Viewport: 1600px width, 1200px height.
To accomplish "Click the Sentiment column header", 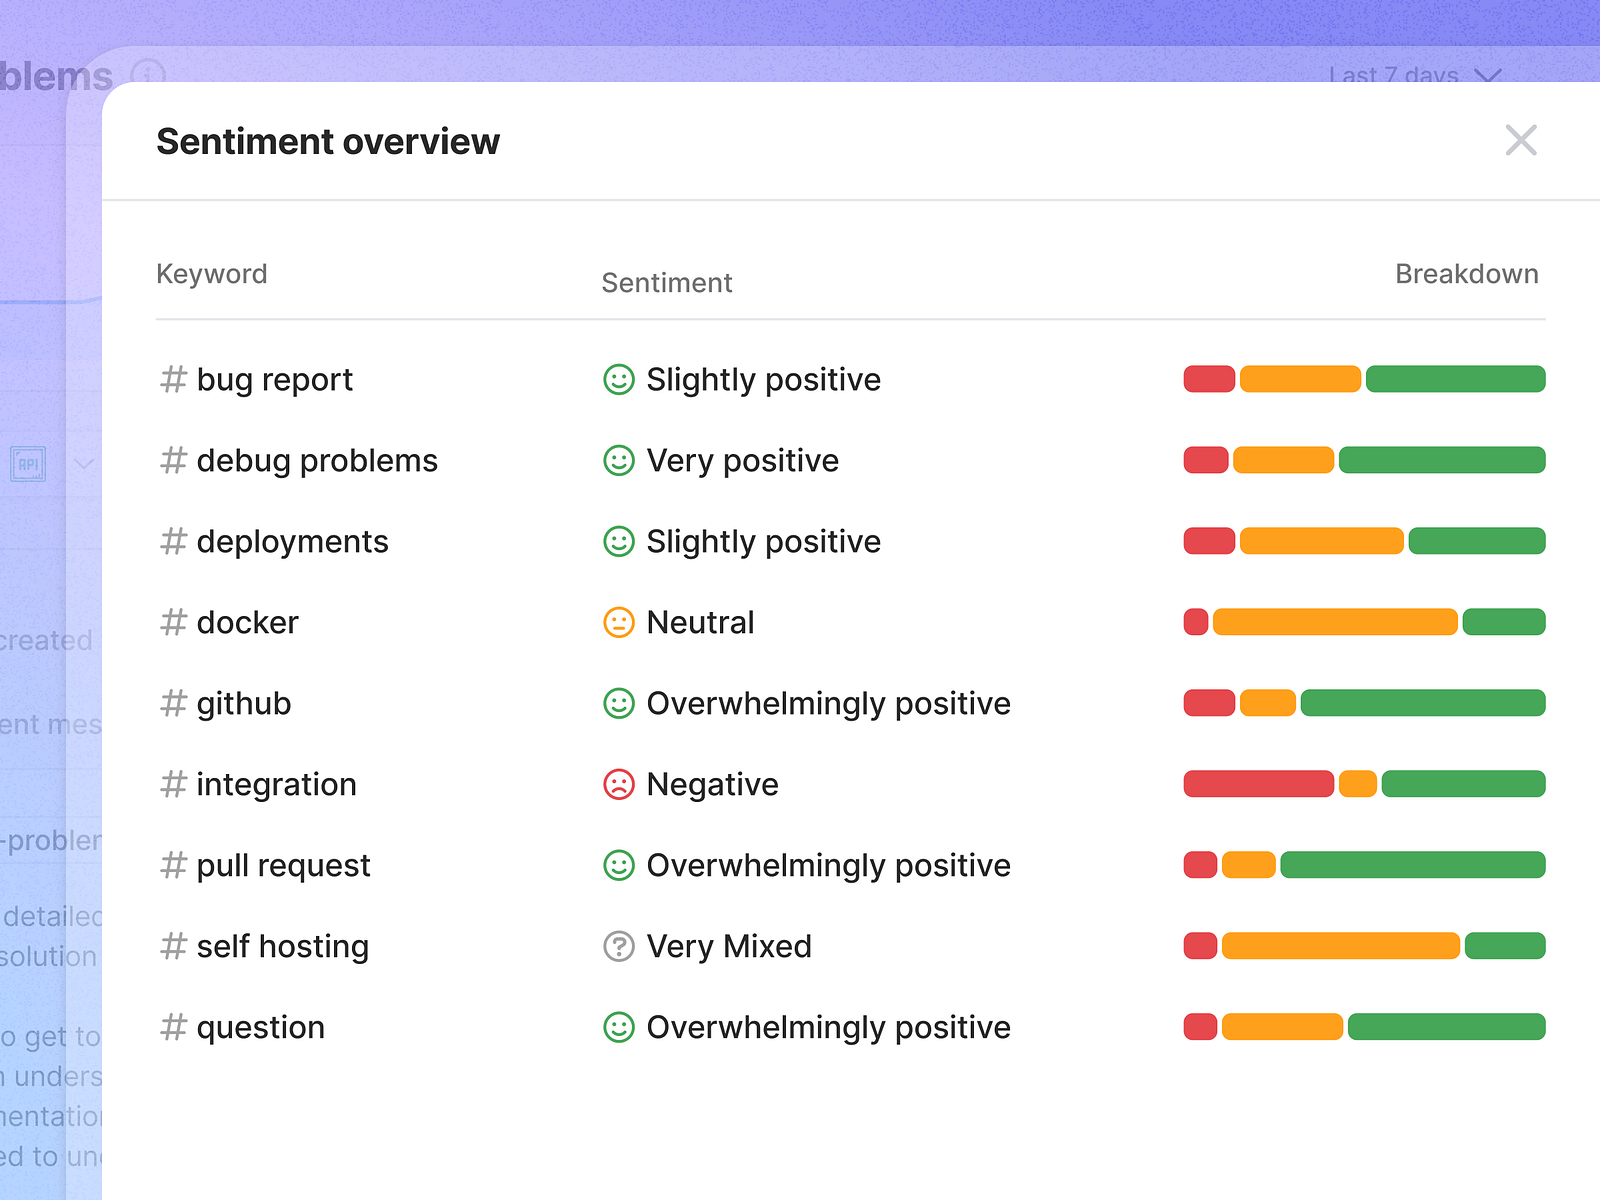I will coord(666,283).
